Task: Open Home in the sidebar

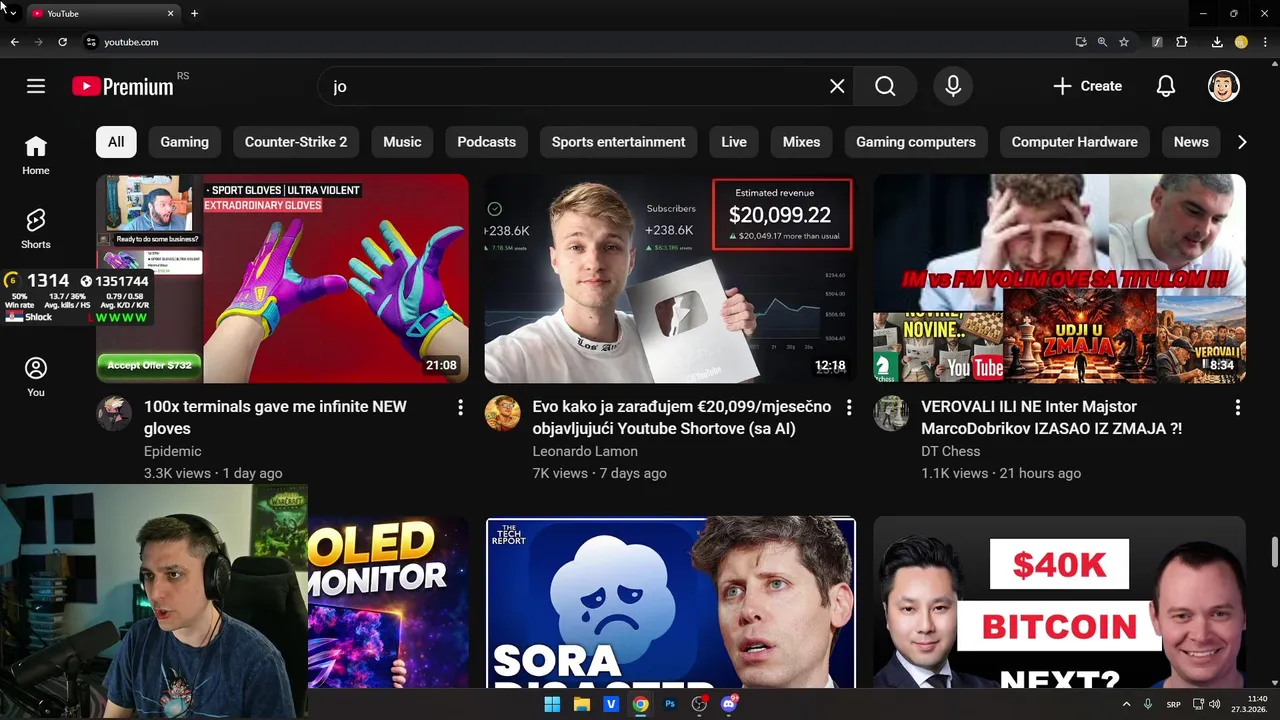Action: [36, 155]
